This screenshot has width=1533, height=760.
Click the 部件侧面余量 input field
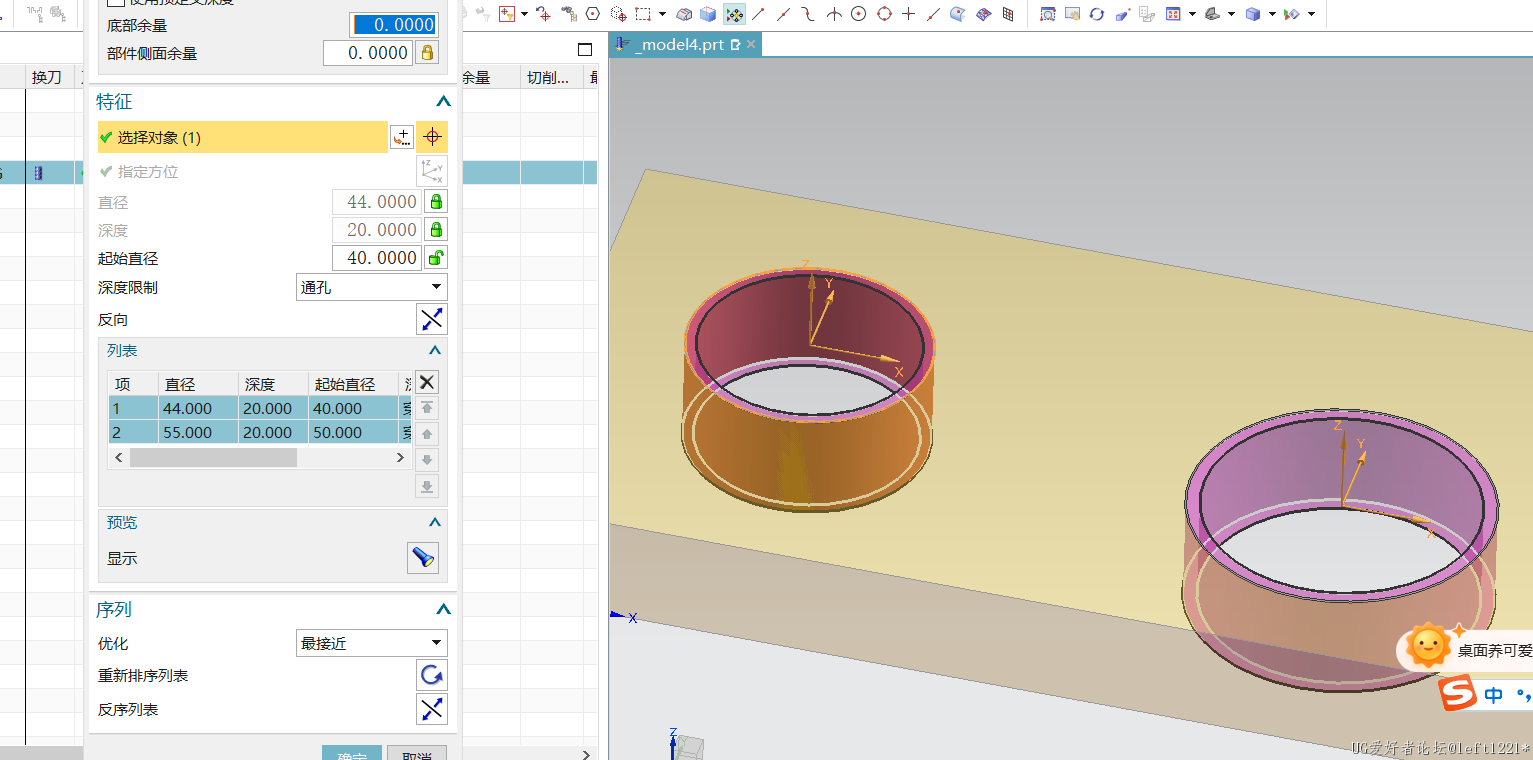(367, 53)
